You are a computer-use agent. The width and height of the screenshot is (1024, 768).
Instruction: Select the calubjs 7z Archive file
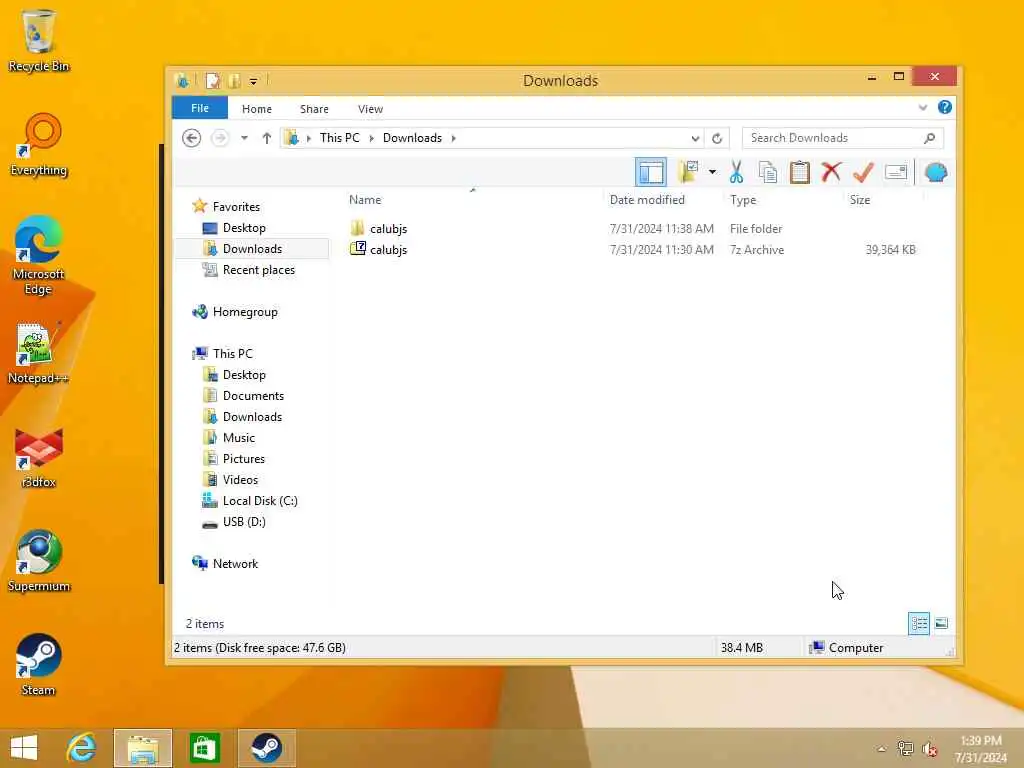click(x=379, y=249)
